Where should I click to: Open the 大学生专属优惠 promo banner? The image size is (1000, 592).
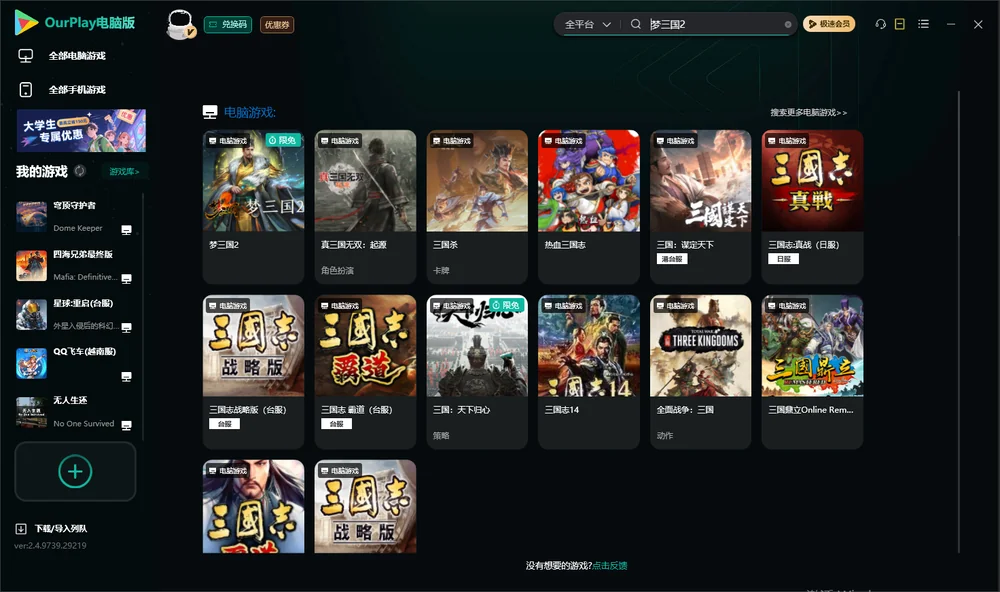81,130
